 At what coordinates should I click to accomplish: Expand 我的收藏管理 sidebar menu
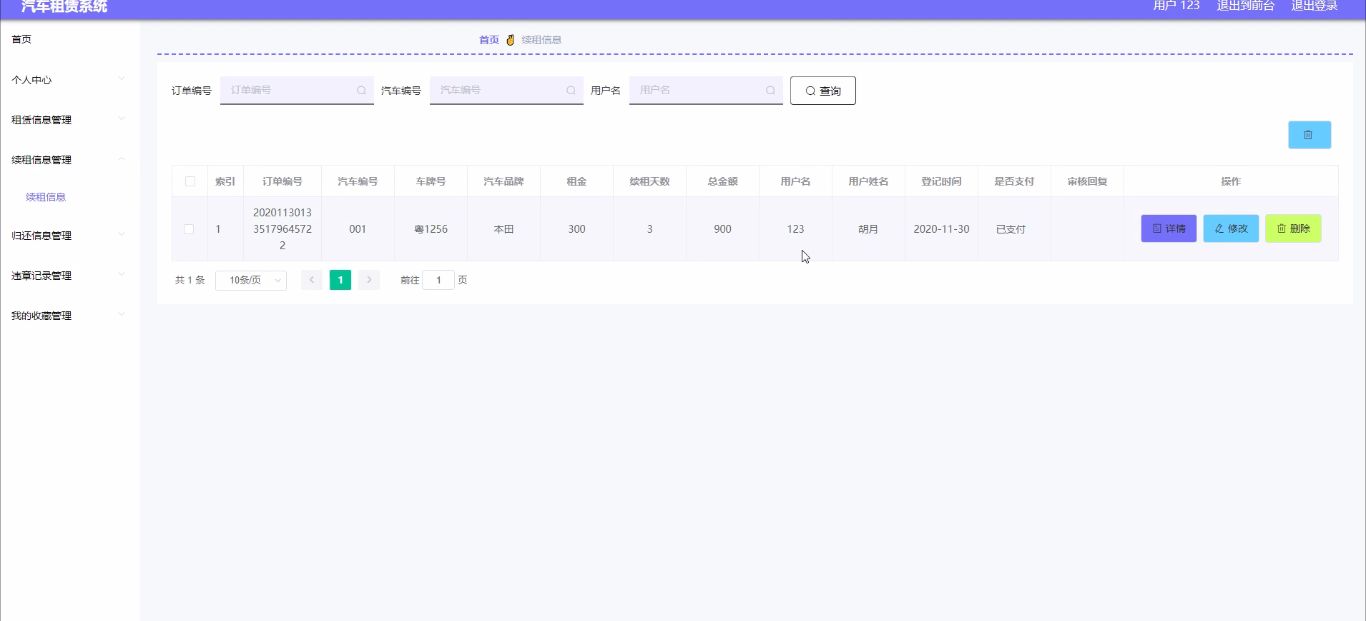[70, 315]
